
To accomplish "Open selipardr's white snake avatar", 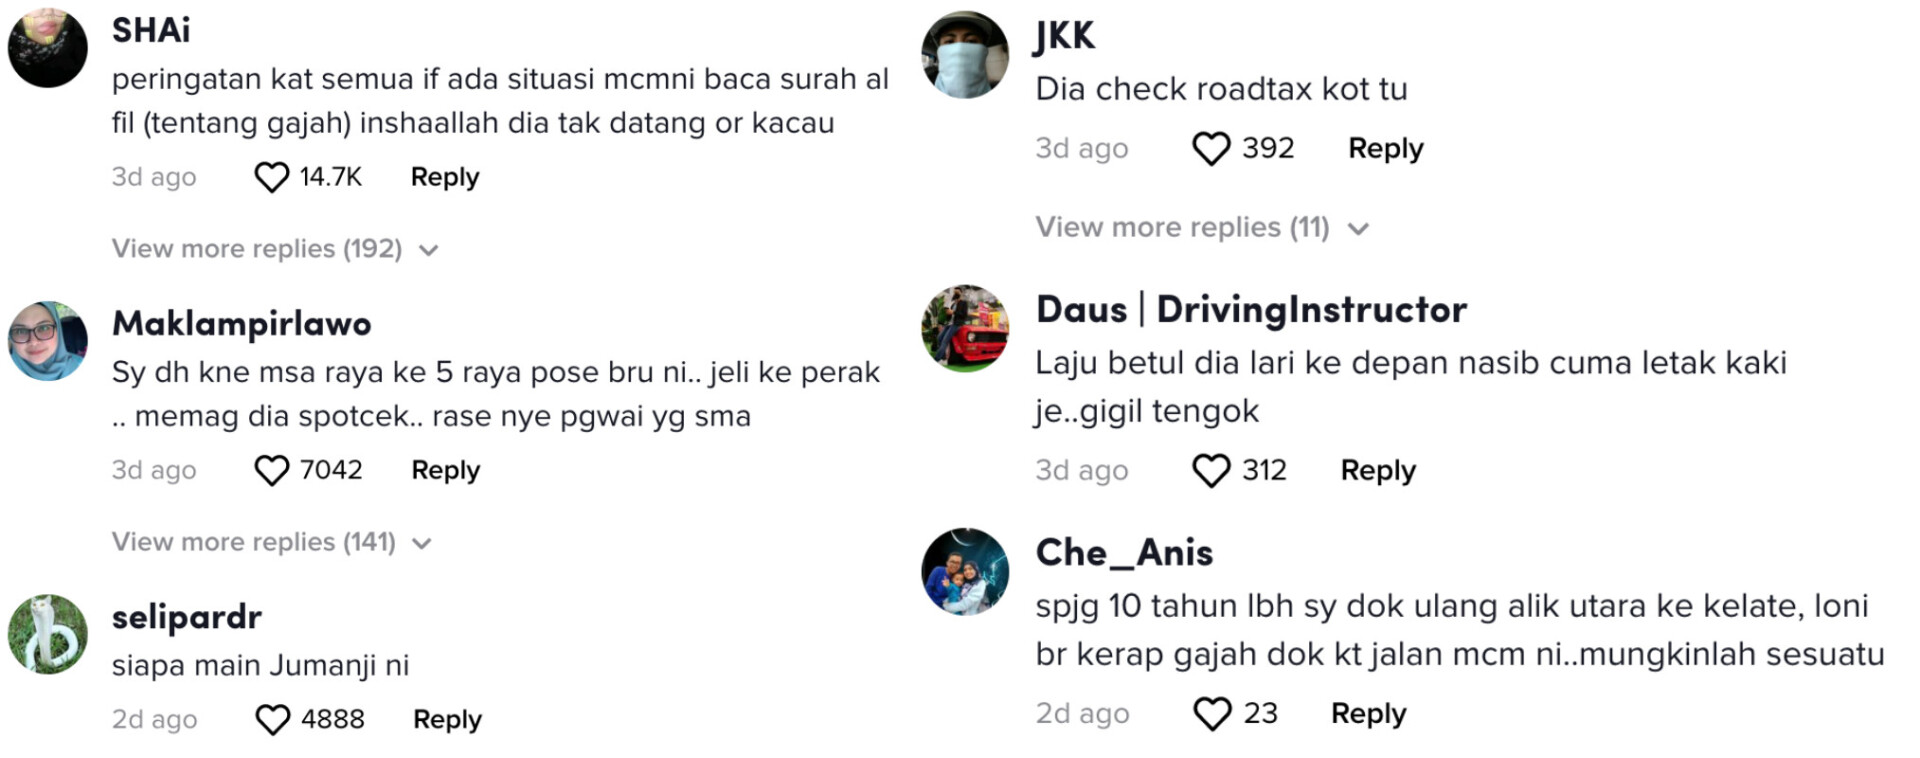I will [x=48, y=634].
